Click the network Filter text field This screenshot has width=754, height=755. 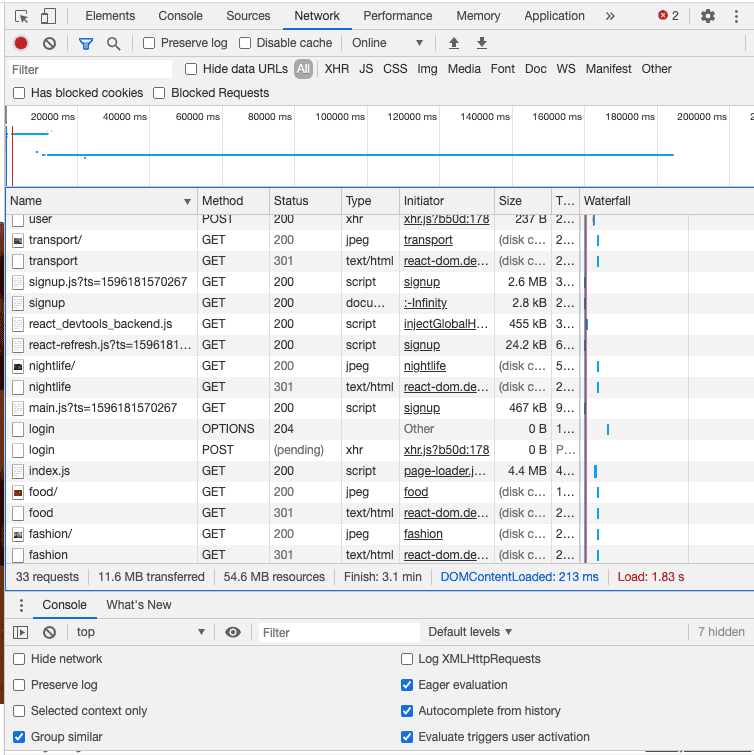[x=90, y=69]
